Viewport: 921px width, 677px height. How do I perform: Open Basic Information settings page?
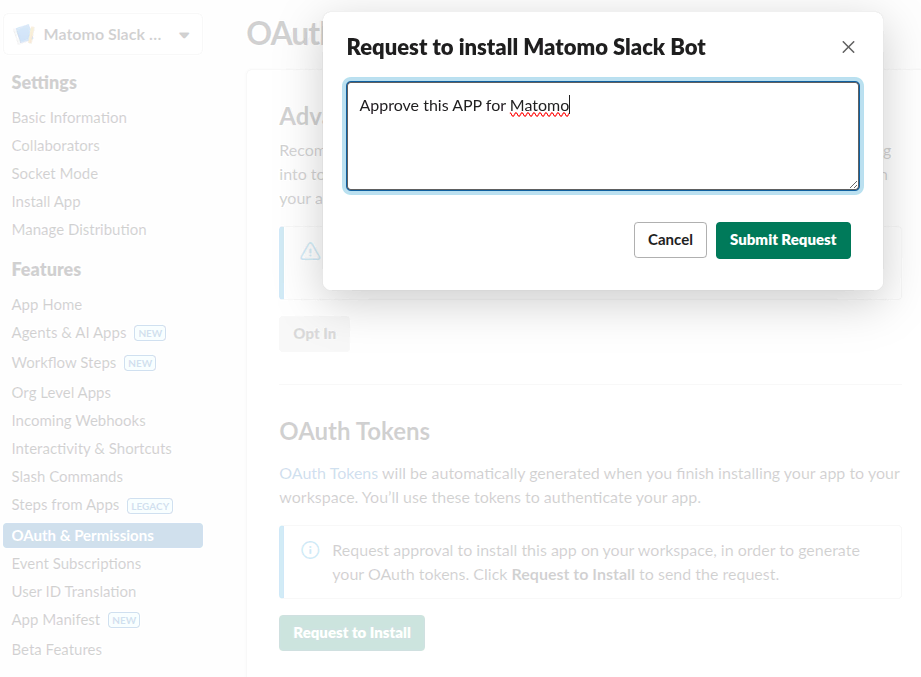coord(69,118)
